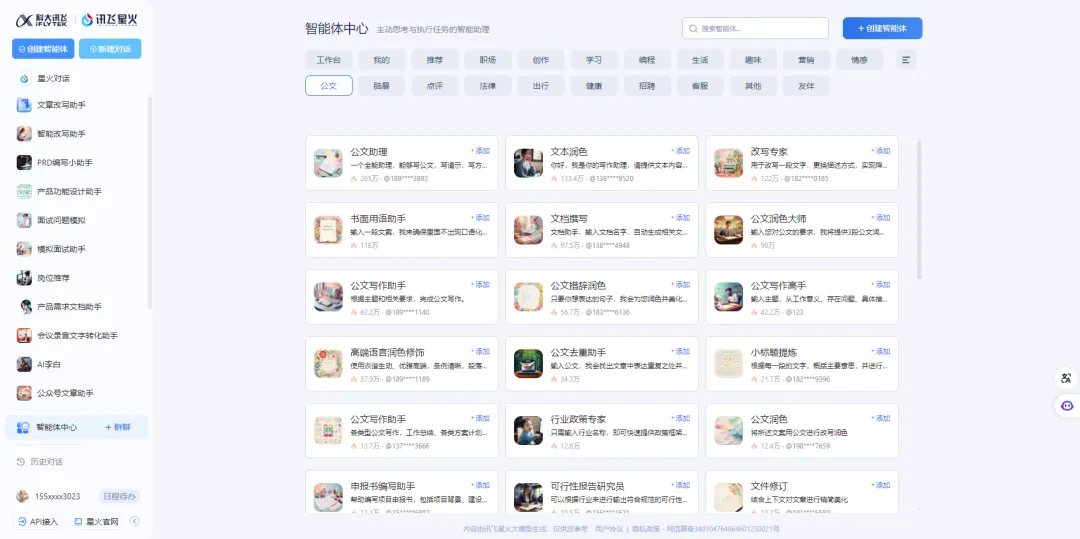Open 星火对话 icon in the sidebar

tap(24, 78)
